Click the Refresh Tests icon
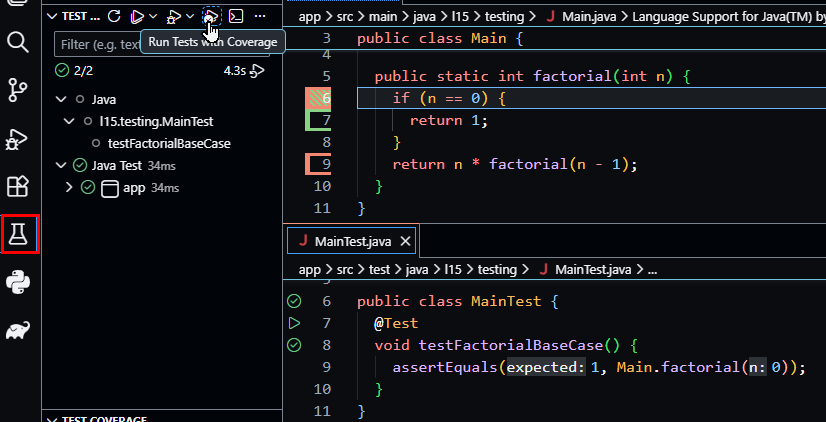This screenshot has height=422, width=826. 114,16
